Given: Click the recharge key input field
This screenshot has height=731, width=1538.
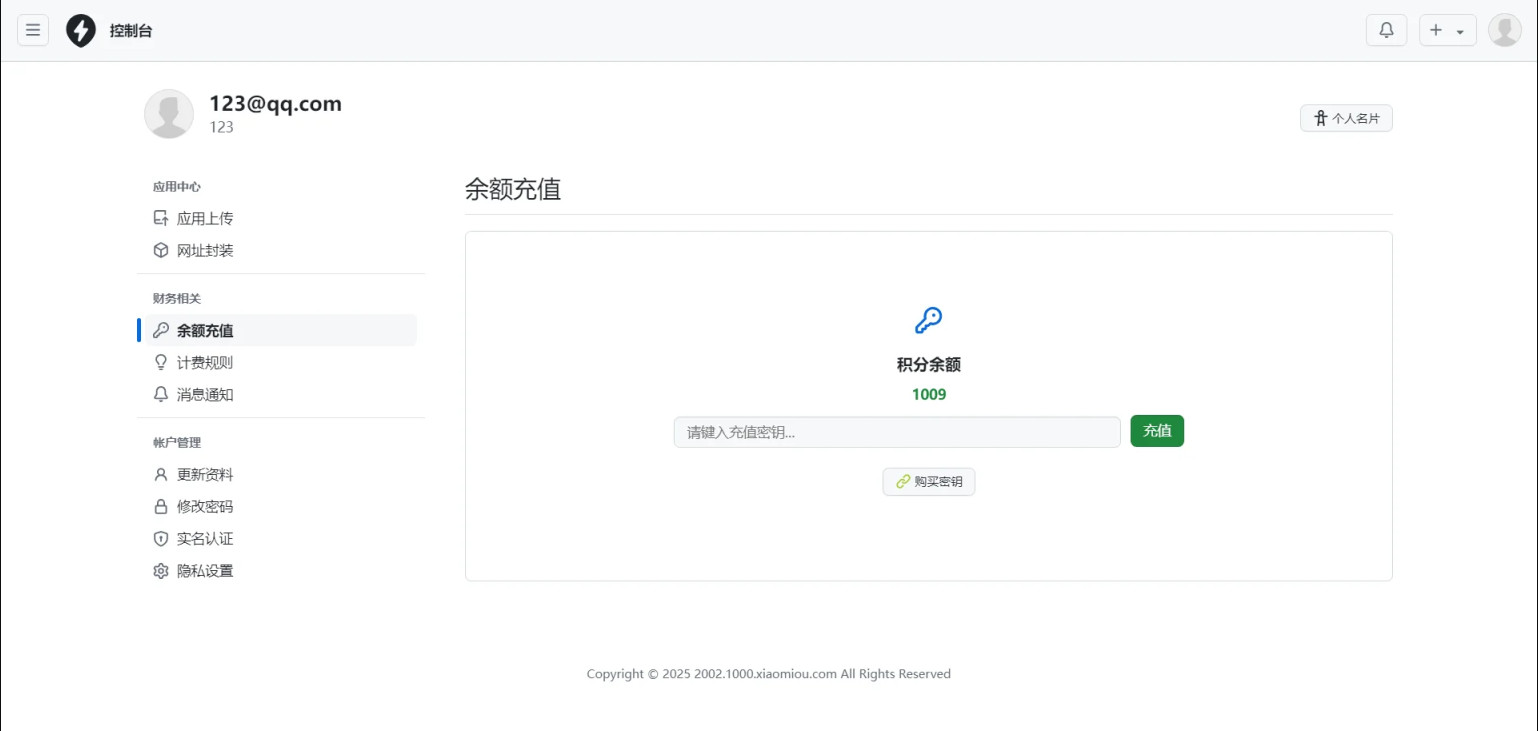Looking at the screenshot, I should click(x=896, y=432).
